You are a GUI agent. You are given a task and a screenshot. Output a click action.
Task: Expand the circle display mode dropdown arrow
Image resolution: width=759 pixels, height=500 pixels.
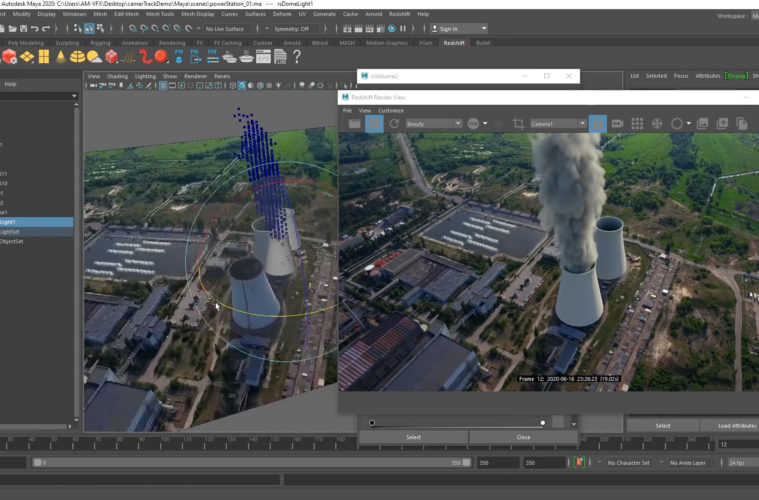point(688,124)
